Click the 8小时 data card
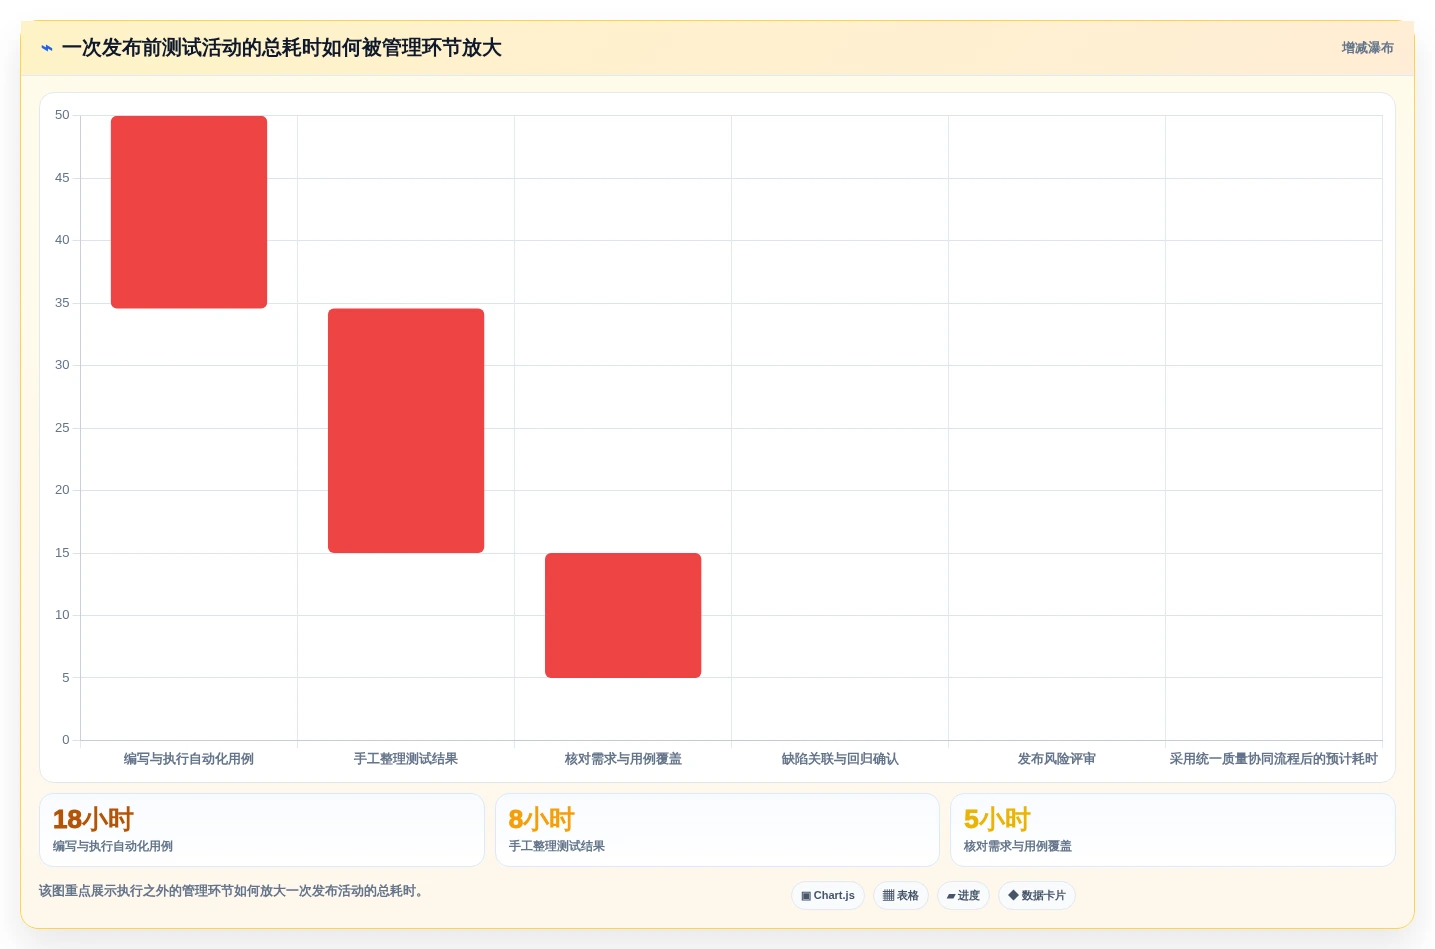 tap(717, 830)
